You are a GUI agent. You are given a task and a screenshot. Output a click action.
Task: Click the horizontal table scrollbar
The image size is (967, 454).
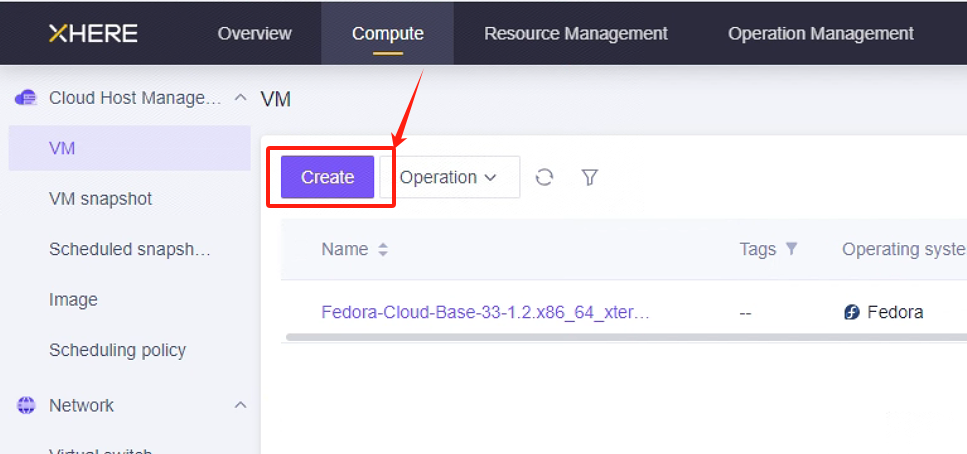click(626, 337)
